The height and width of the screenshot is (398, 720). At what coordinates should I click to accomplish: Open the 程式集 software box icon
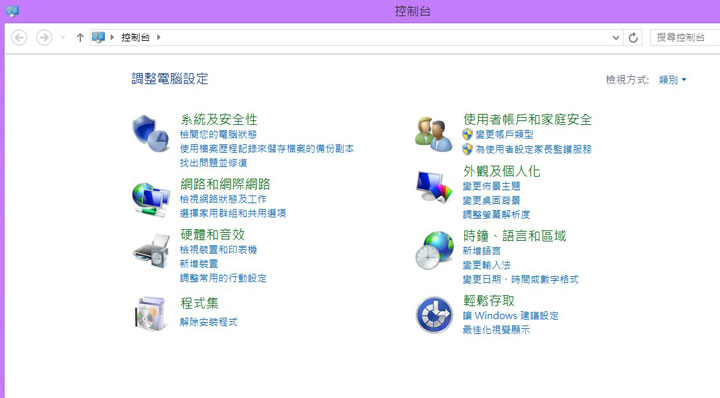pos(151,314)
